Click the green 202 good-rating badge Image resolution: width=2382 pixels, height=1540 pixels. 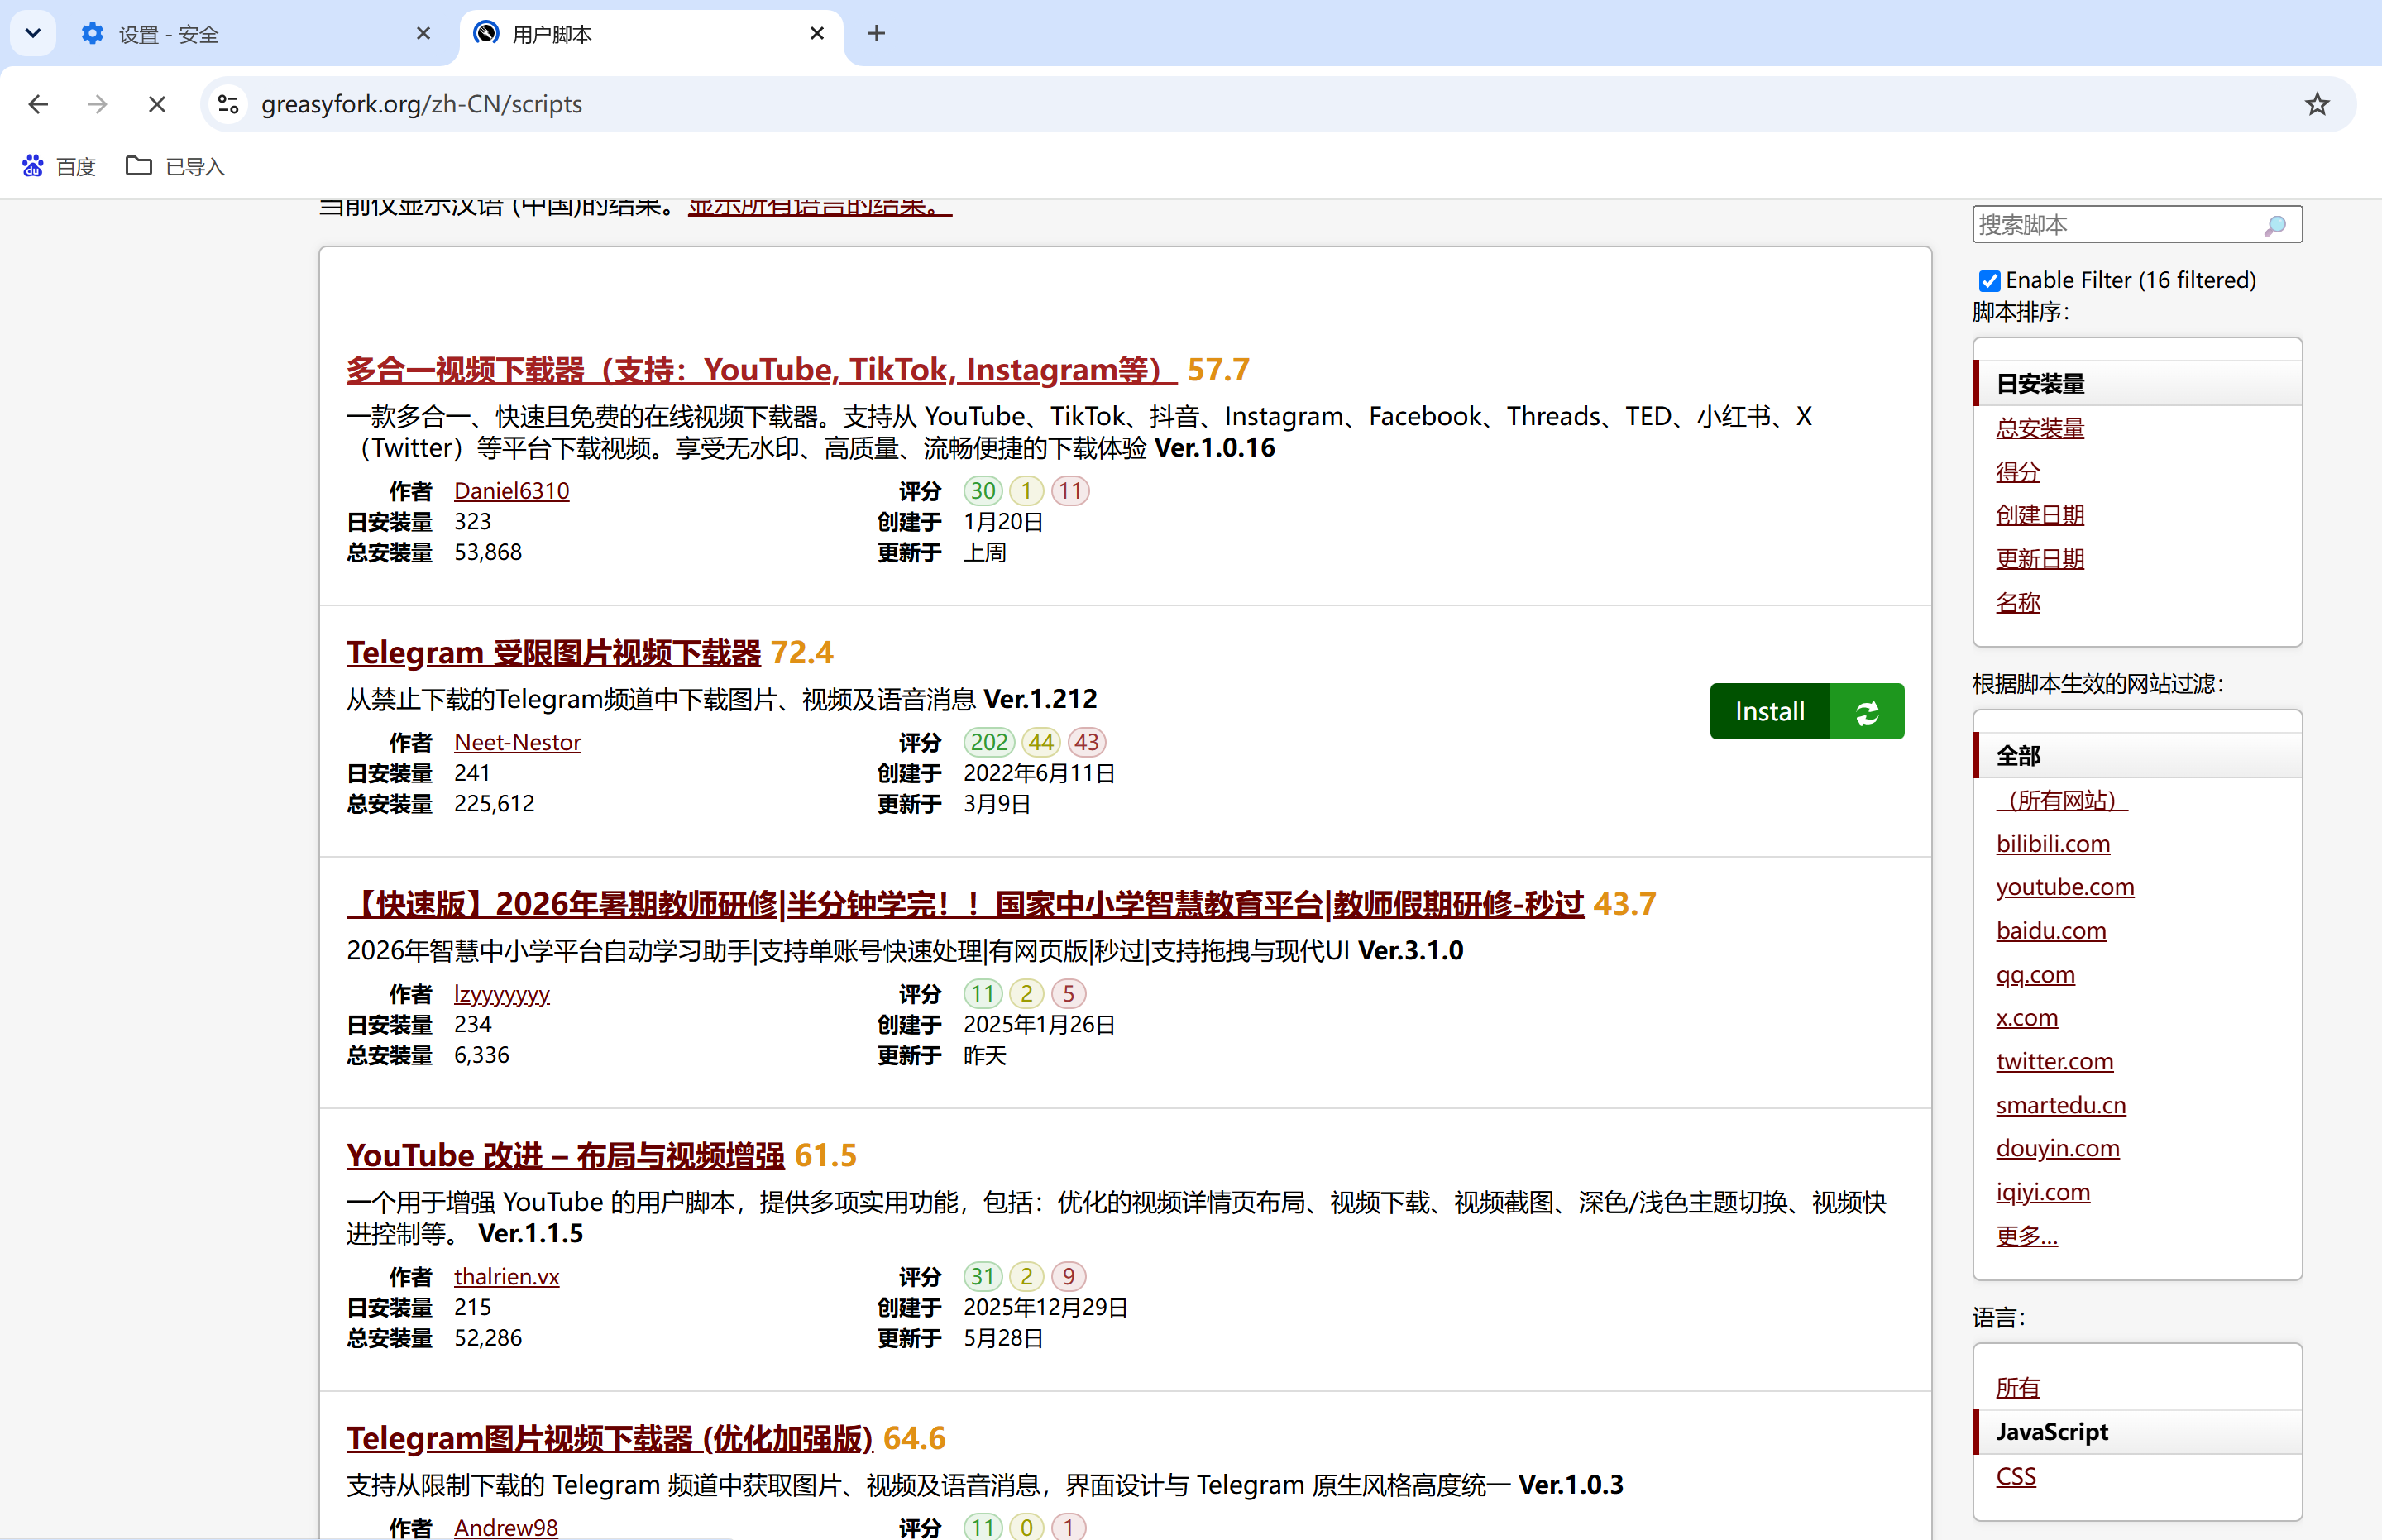989,742
